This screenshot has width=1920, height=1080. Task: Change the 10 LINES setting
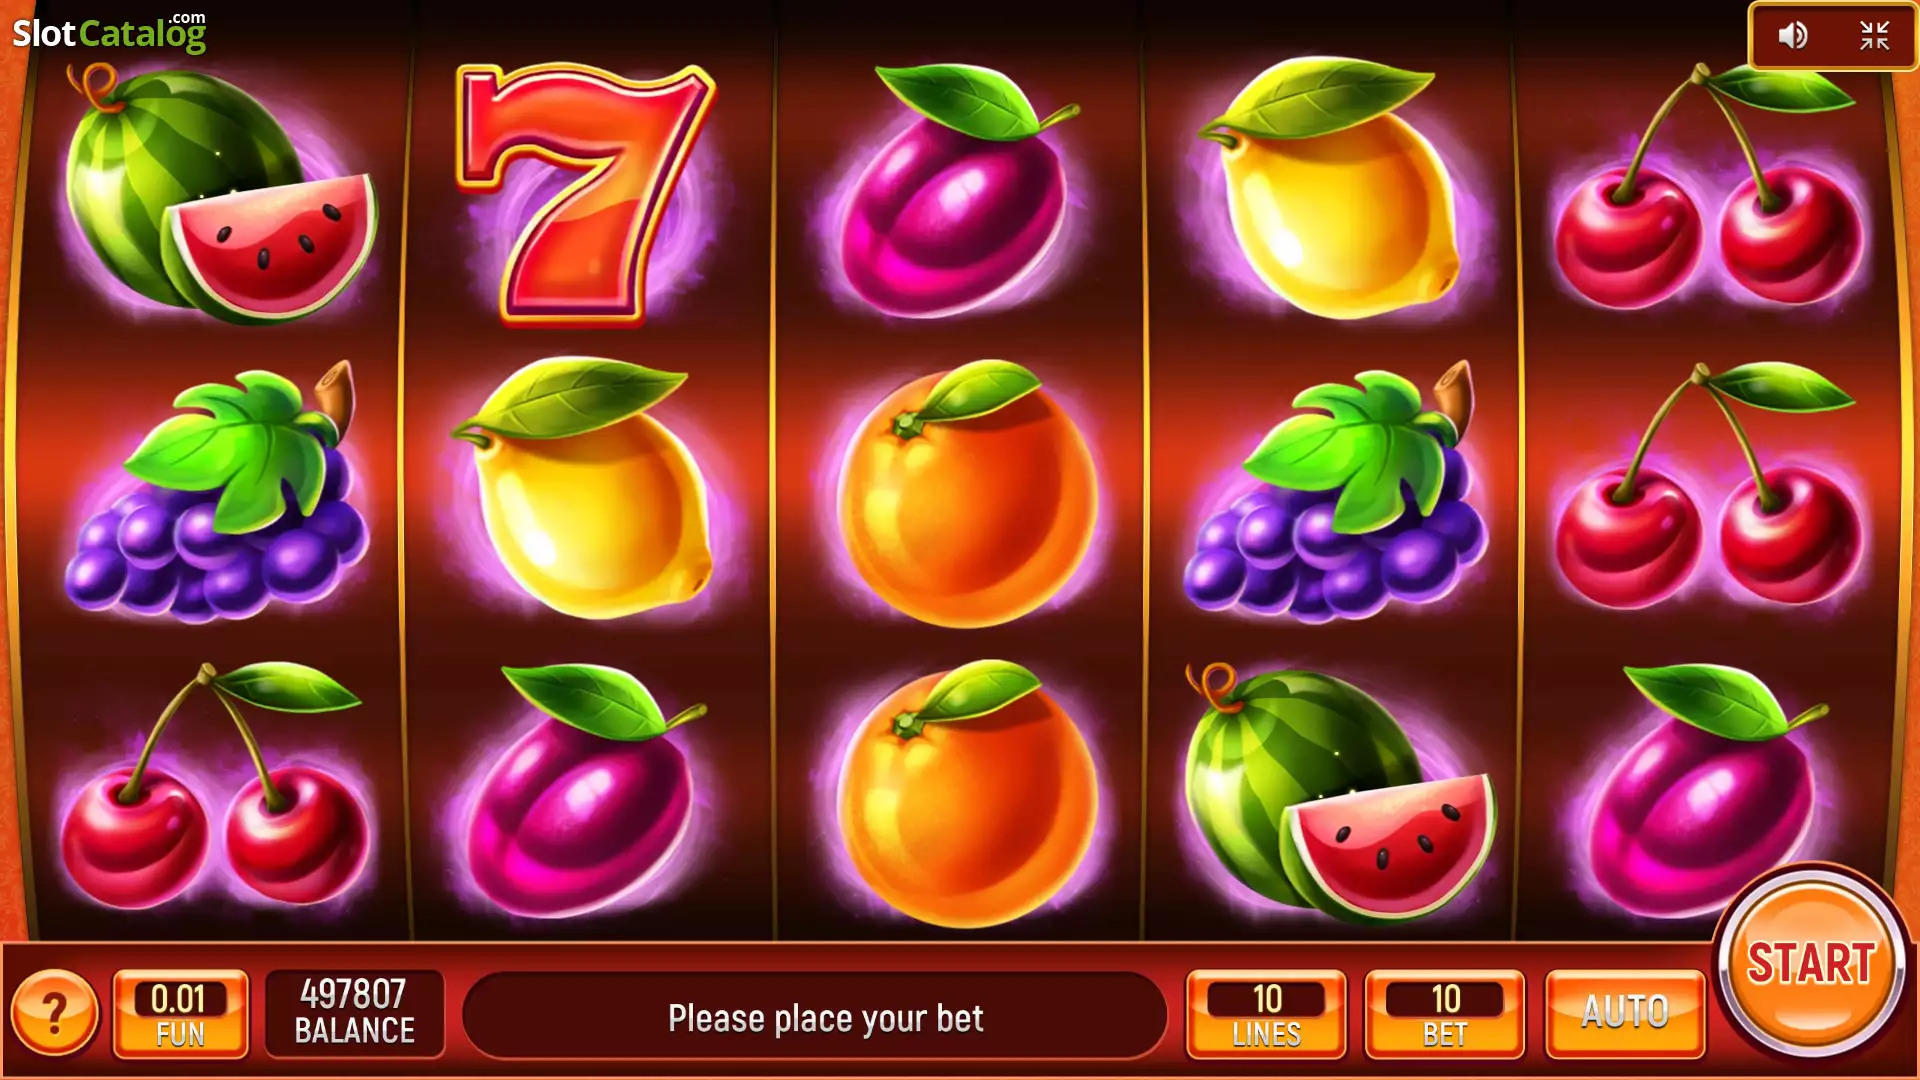(x=1266, y=1013)
